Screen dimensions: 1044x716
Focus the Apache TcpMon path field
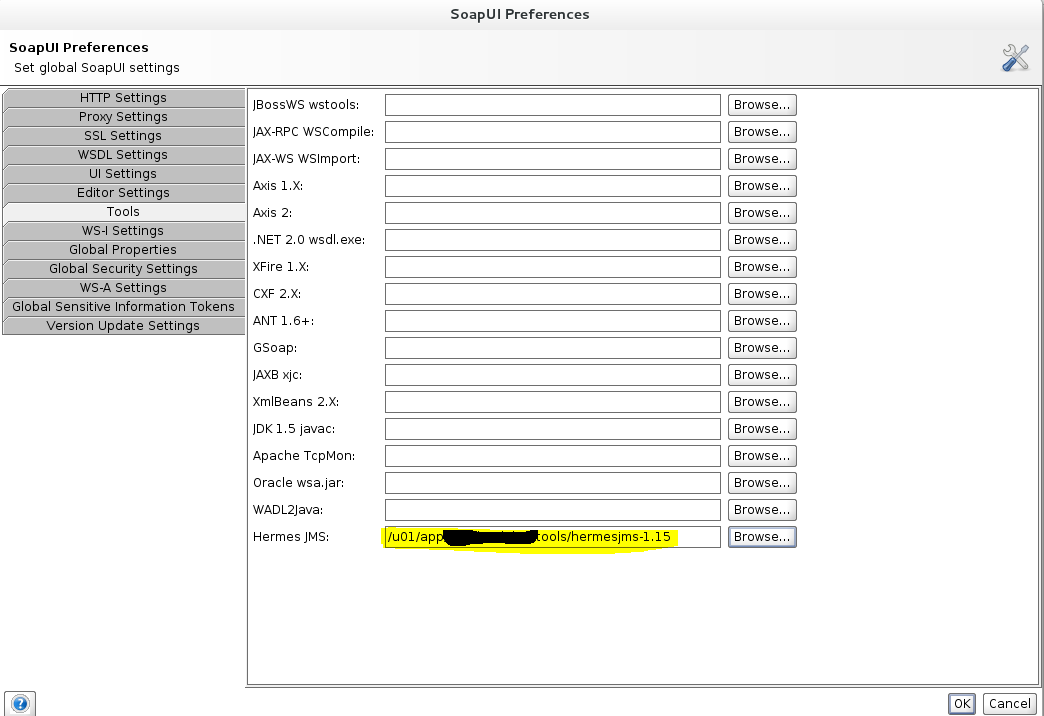point(553,456)
